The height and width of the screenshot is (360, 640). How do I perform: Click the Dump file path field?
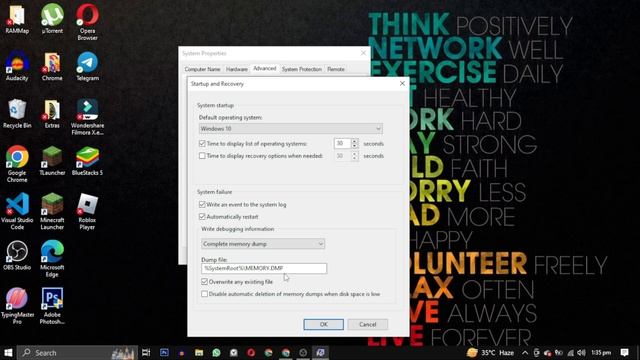pyautogui.click(x=264, y=268)
